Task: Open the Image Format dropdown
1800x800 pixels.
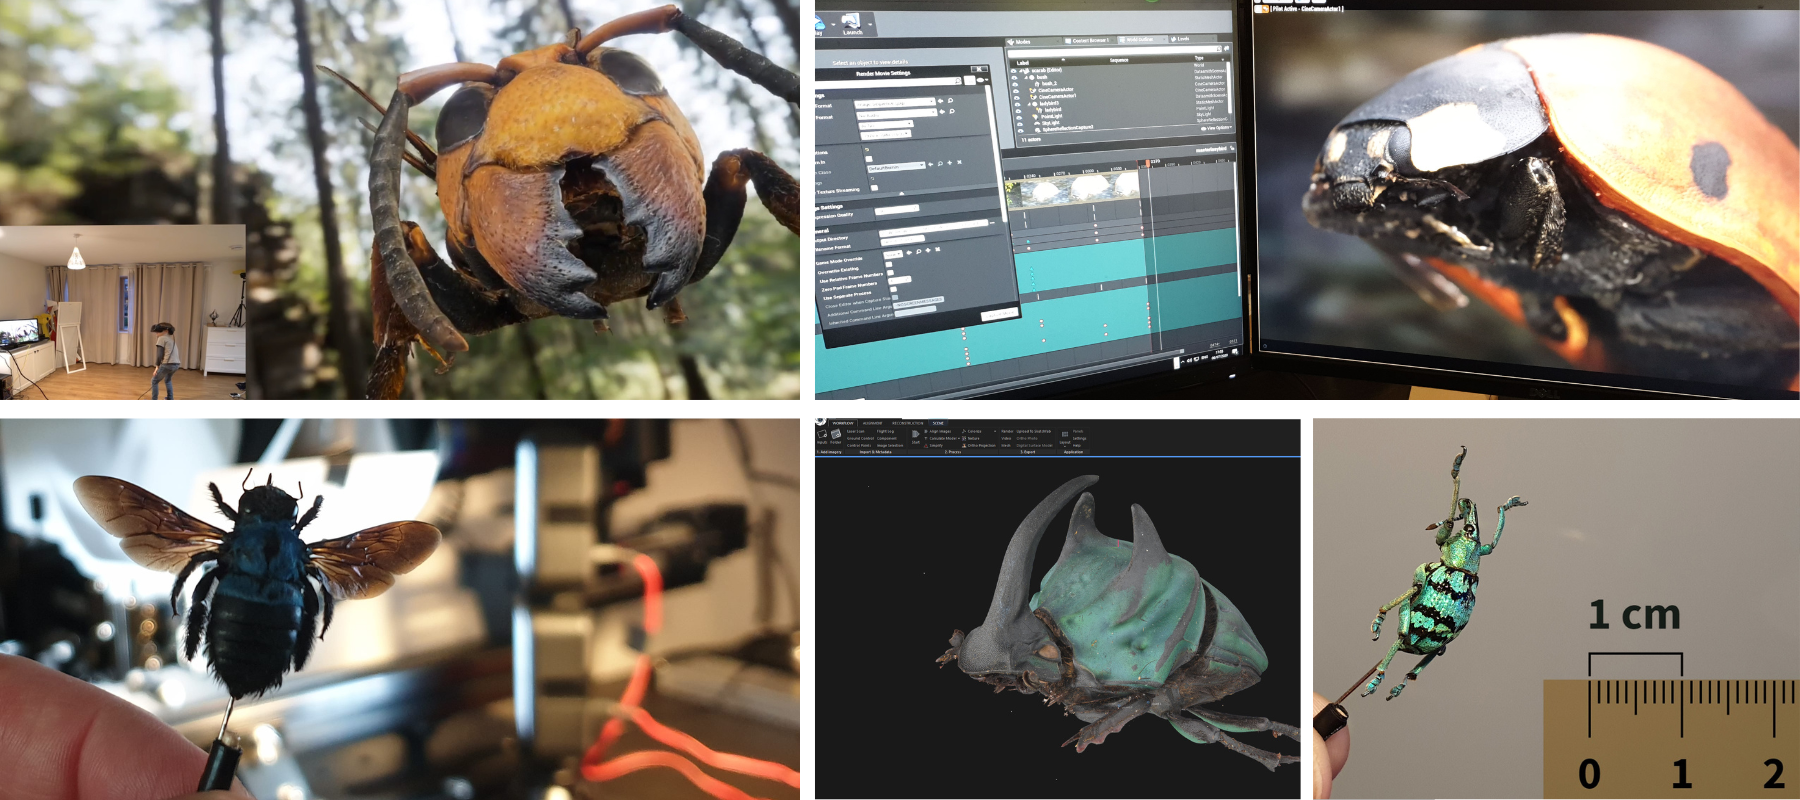Action: coord(895,103)
